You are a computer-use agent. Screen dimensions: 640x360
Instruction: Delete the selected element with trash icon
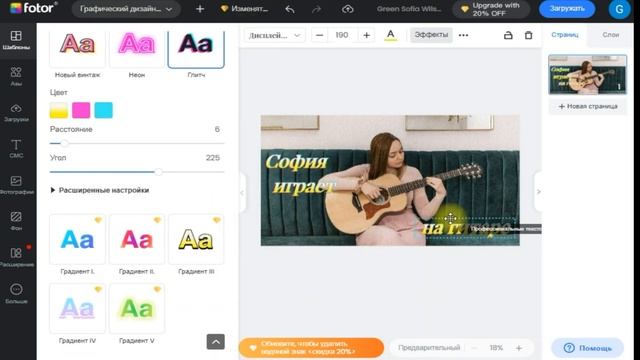pyautogui.click(x=529, y=35)
